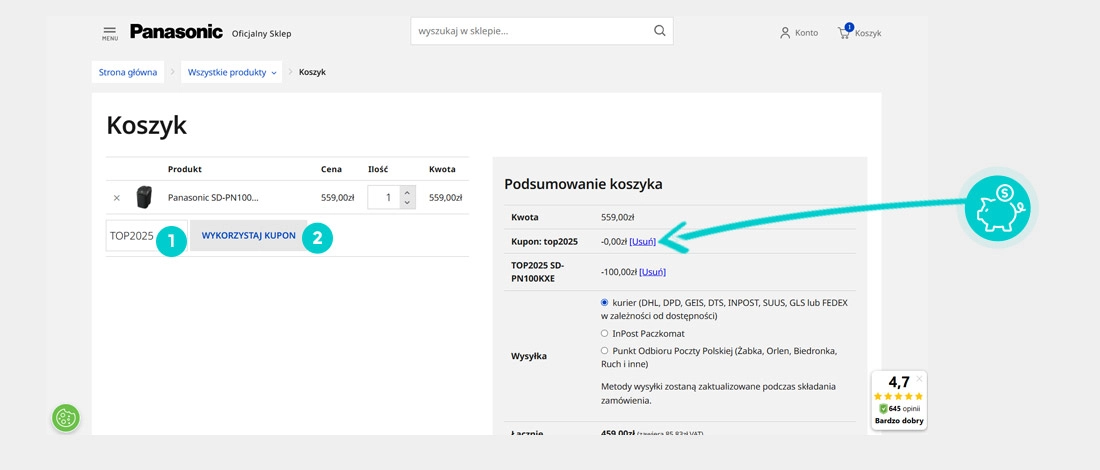This screenshot has width=1100, height=470.
Task: Open the cookie settings icon
Action: (x=66, y=418)
